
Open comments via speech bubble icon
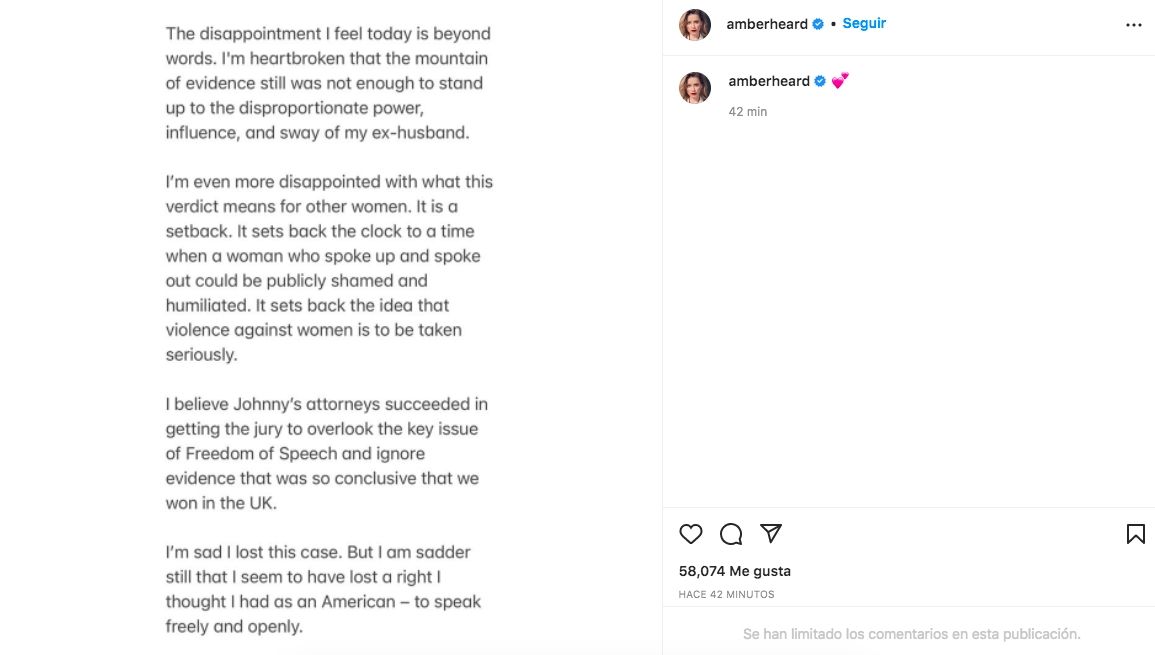pos(731,534)
